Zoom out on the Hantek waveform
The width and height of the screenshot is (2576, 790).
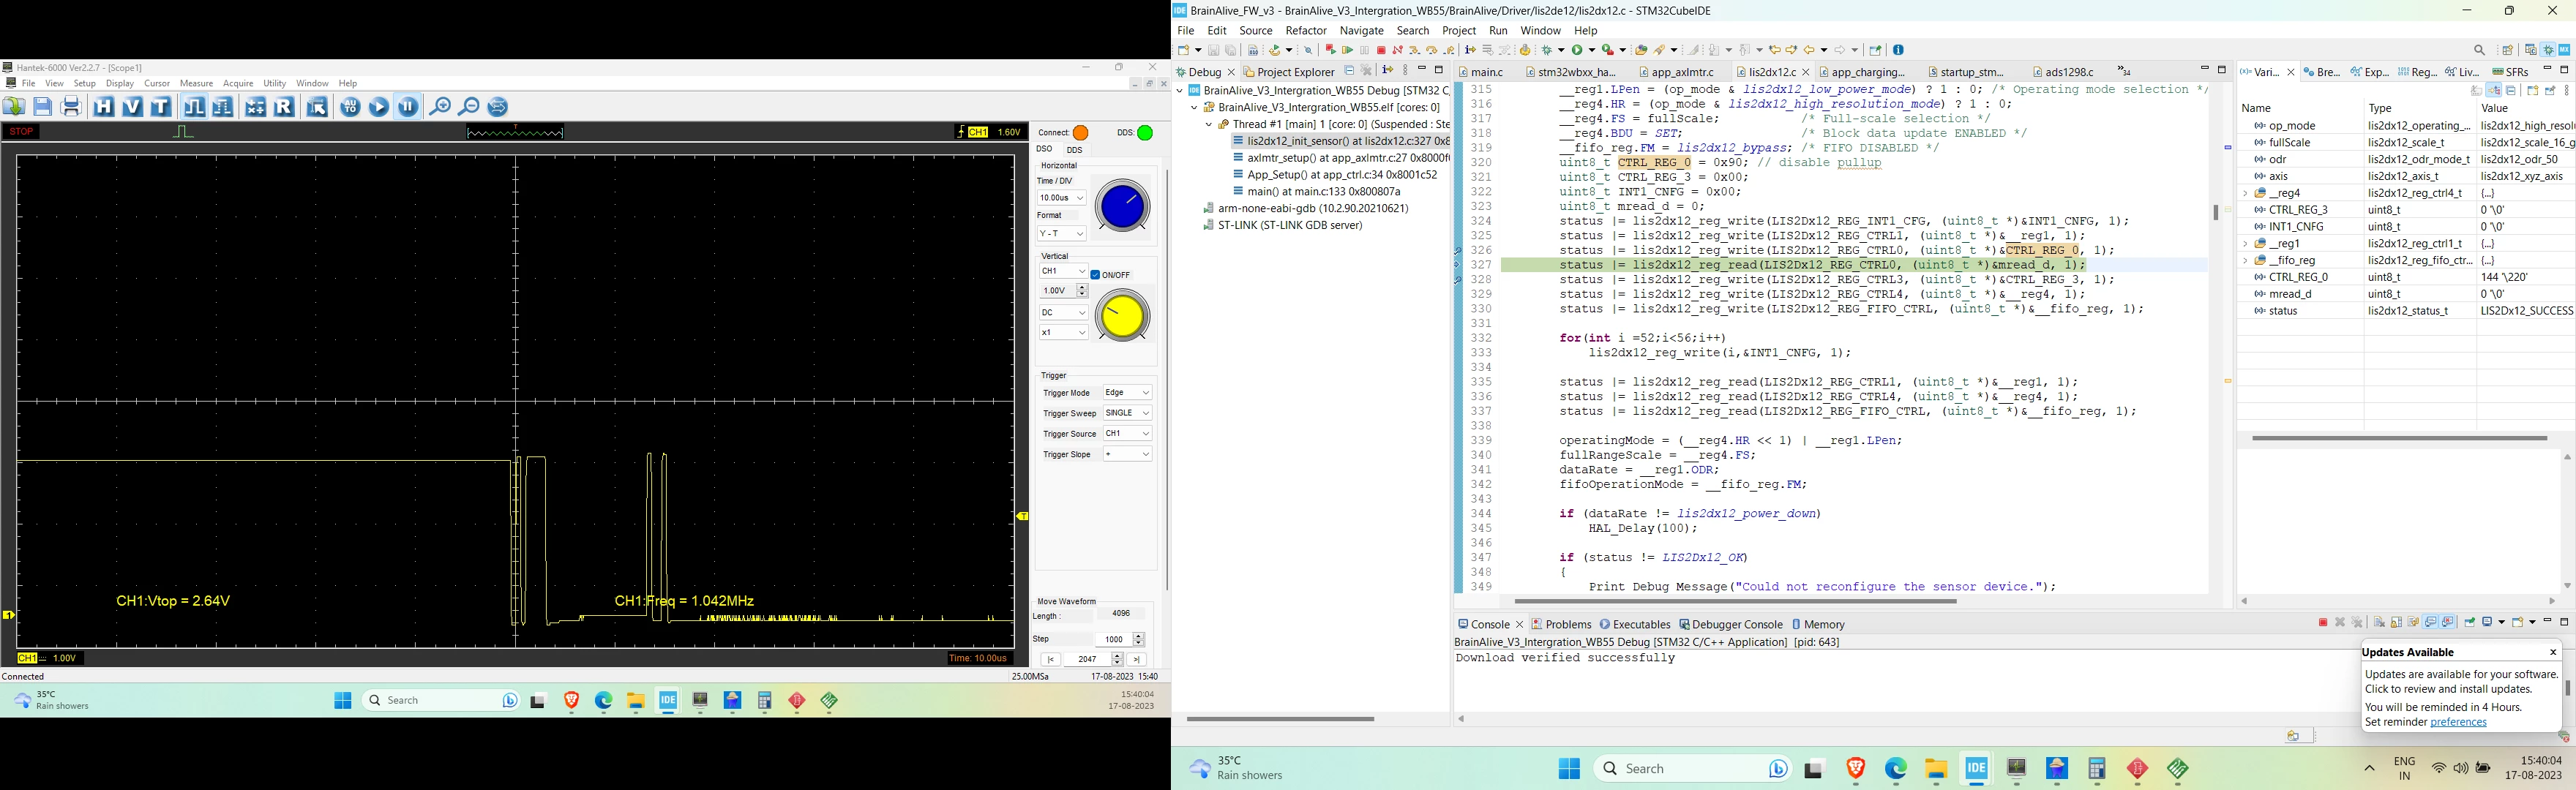click(x=469, y=106)
